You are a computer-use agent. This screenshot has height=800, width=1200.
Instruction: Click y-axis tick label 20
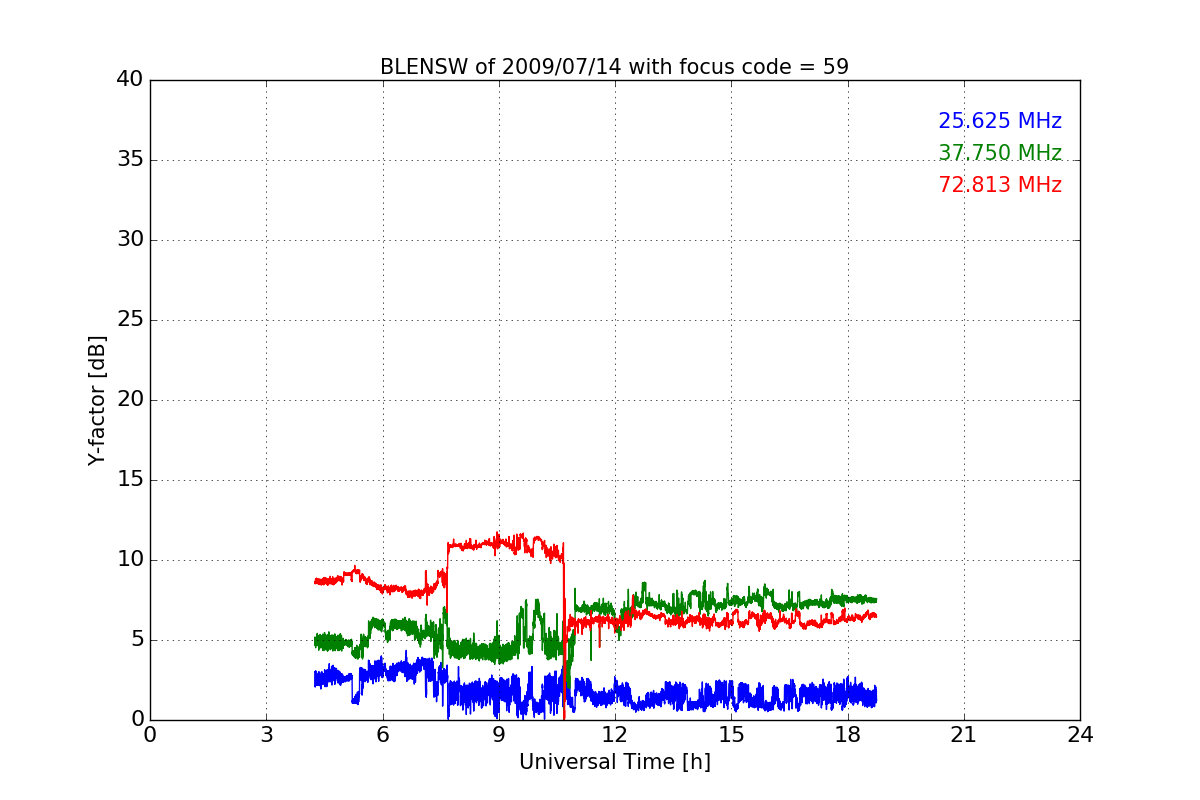pyautogui.click(x=130, y=400)
